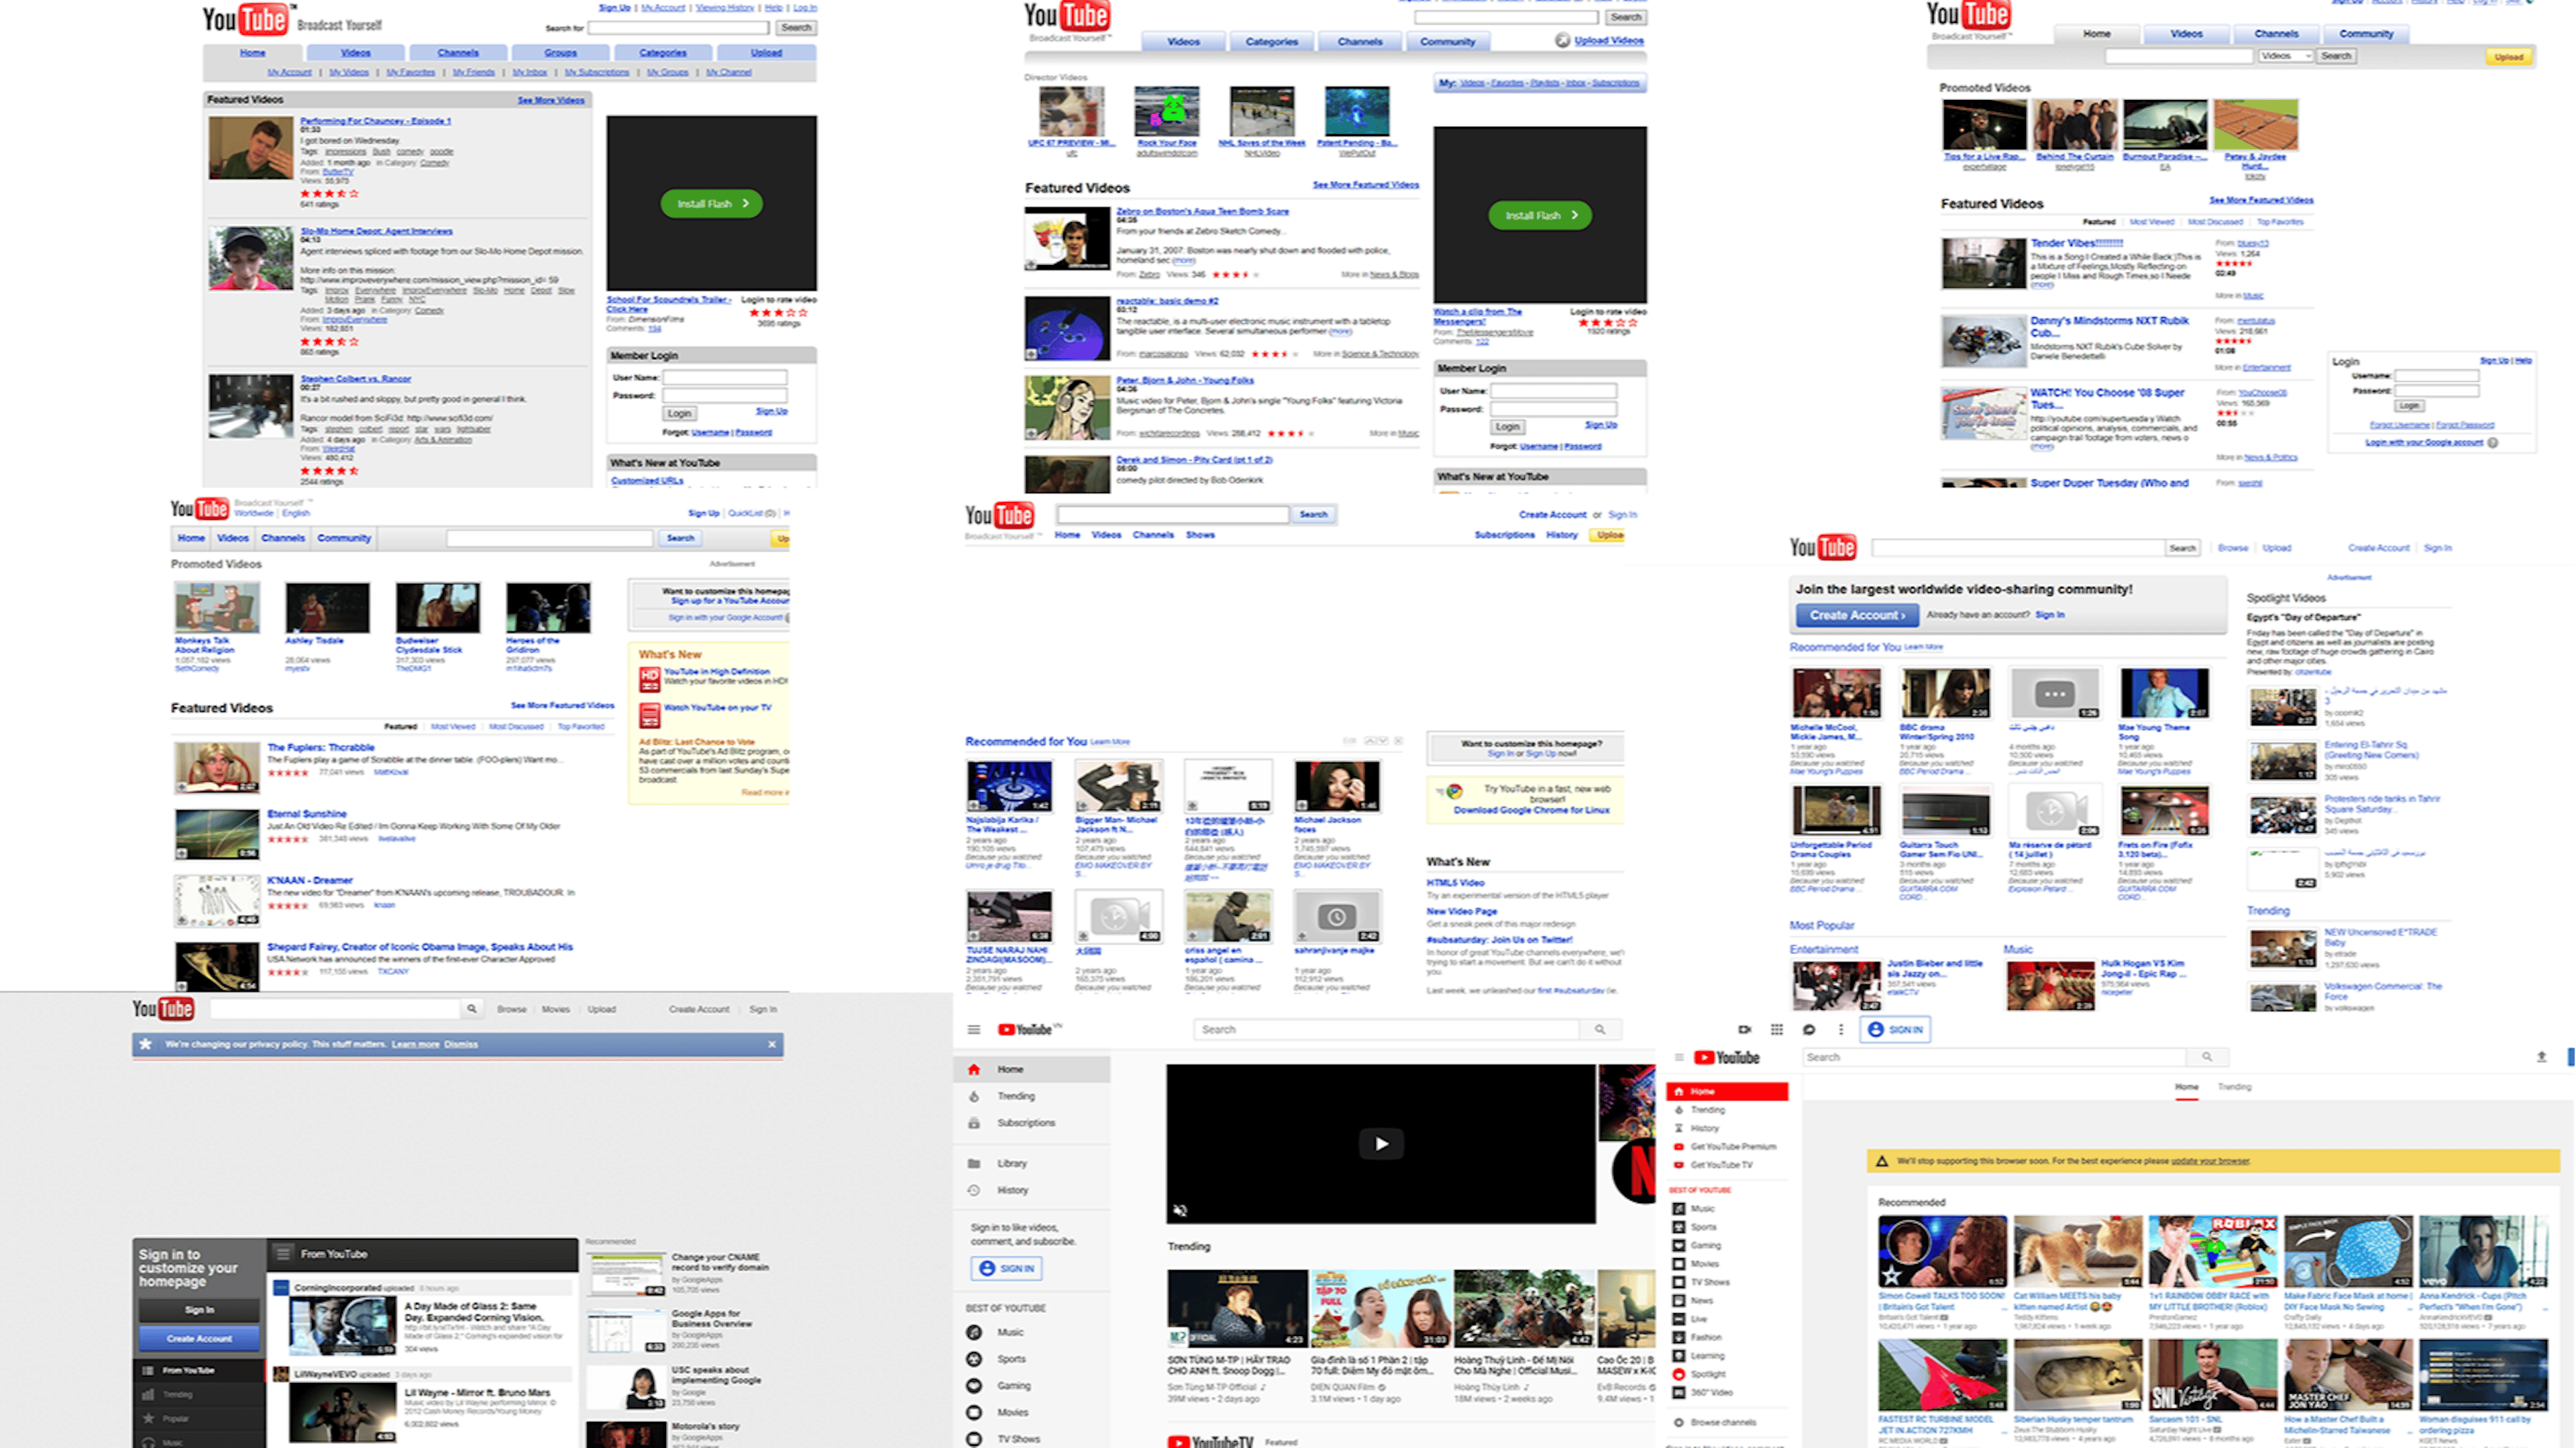Open the hamburger navigation menu

click(973, 1029)
